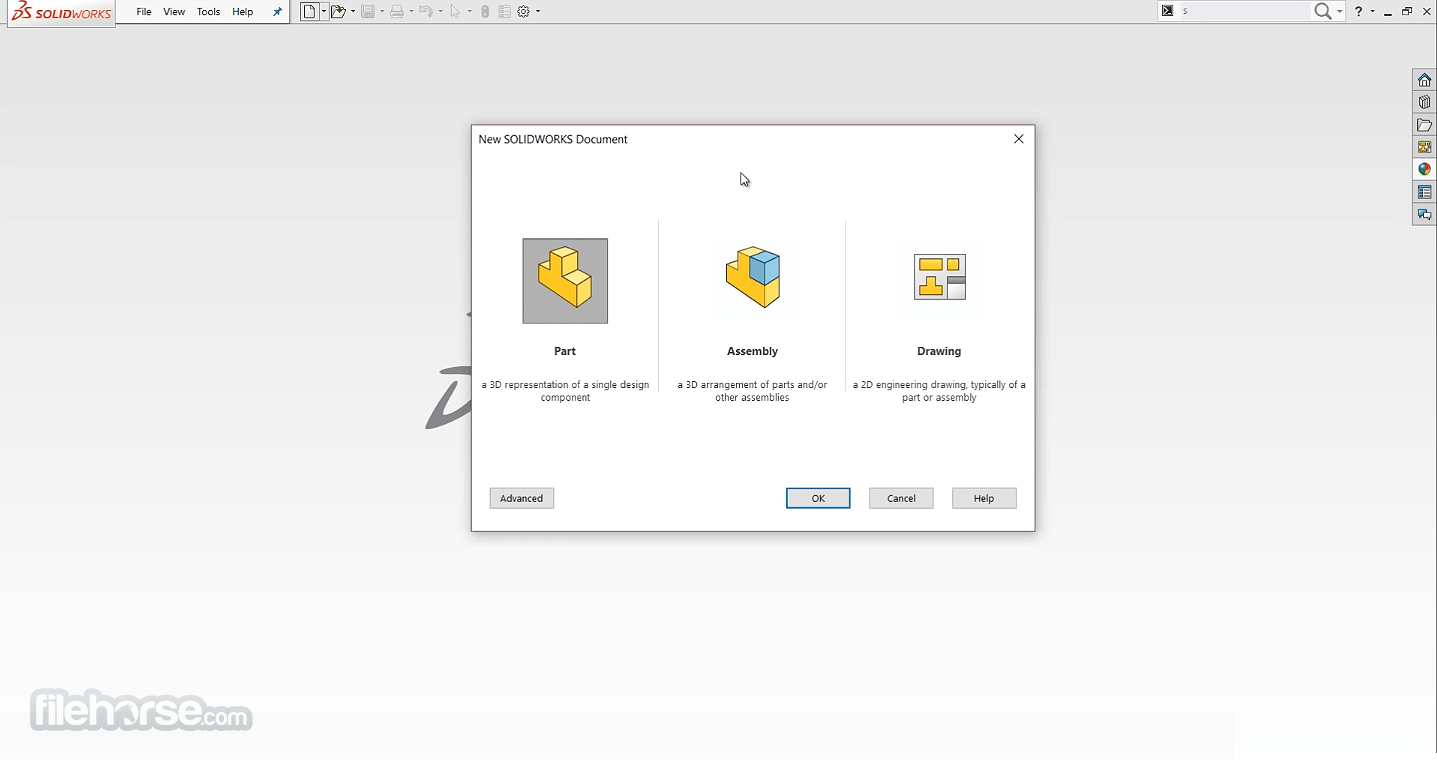Click the Rebuild traffic light icon
Screen dimensions: 1437x761
tap(485, 12)
